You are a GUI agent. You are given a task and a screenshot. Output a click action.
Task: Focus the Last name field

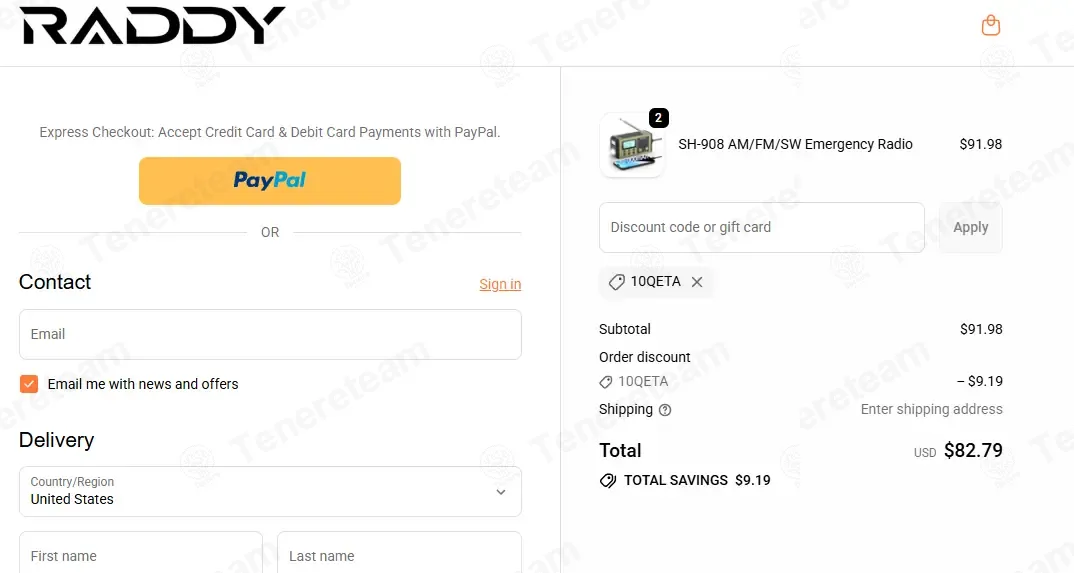[399, 552]
